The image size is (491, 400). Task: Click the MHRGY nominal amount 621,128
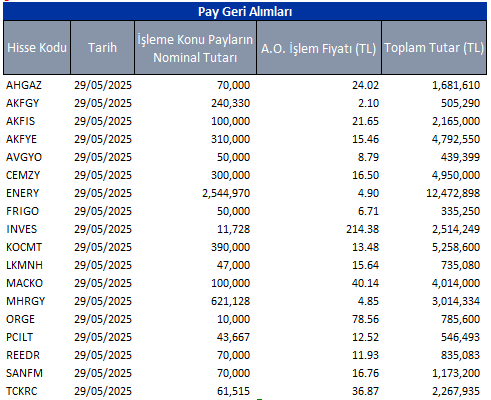pyautogui.click(x=230, y=301)
